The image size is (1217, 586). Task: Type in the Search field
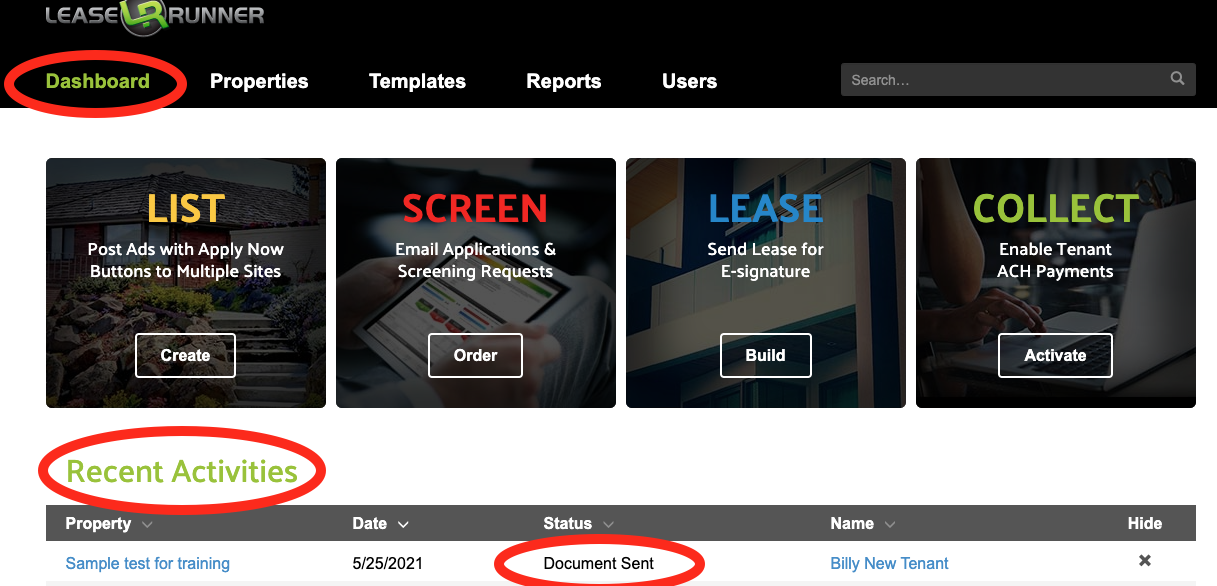(x=1000, y=80)
